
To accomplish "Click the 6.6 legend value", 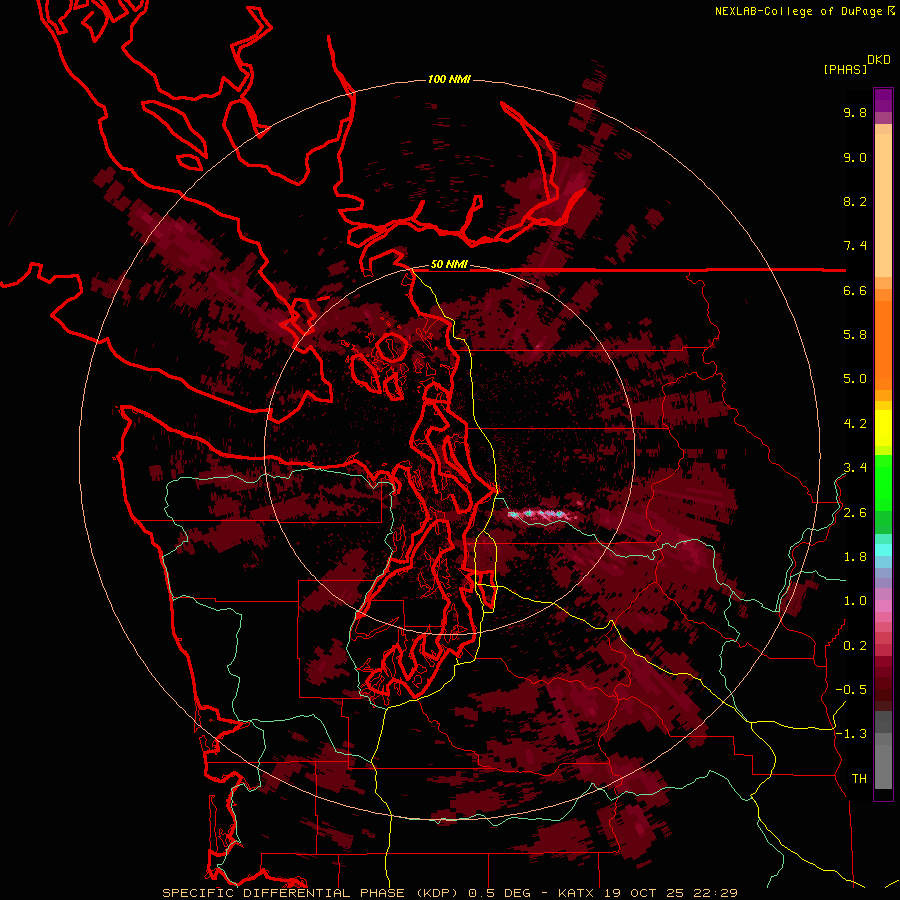I will point(855,290).
